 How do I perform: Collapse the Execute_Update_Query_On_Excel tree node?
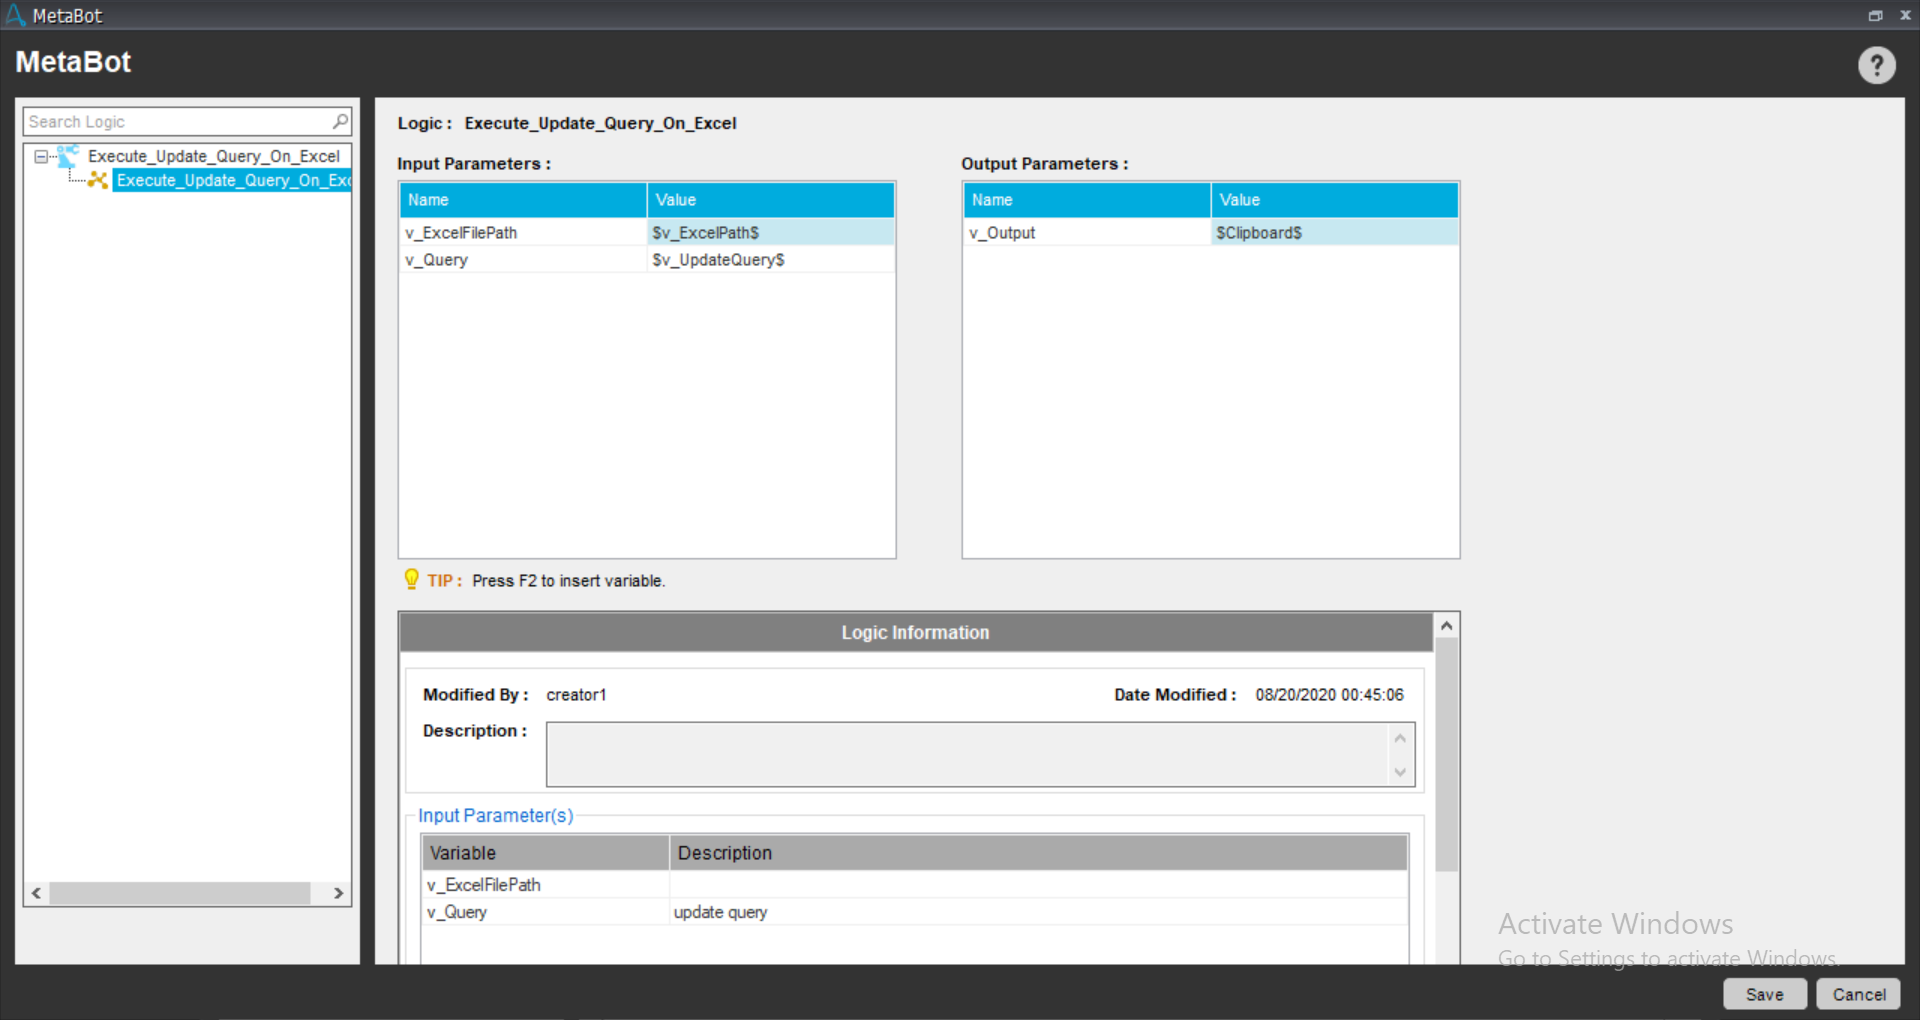(x=41, y=156)
